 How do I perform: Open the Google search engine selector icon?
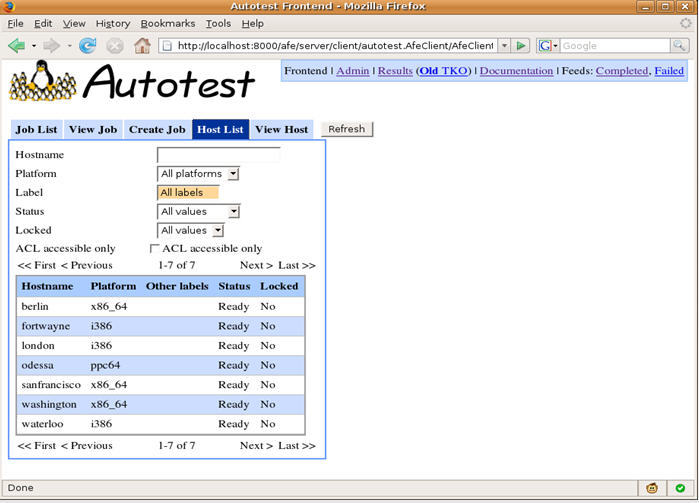pos(548,45)
